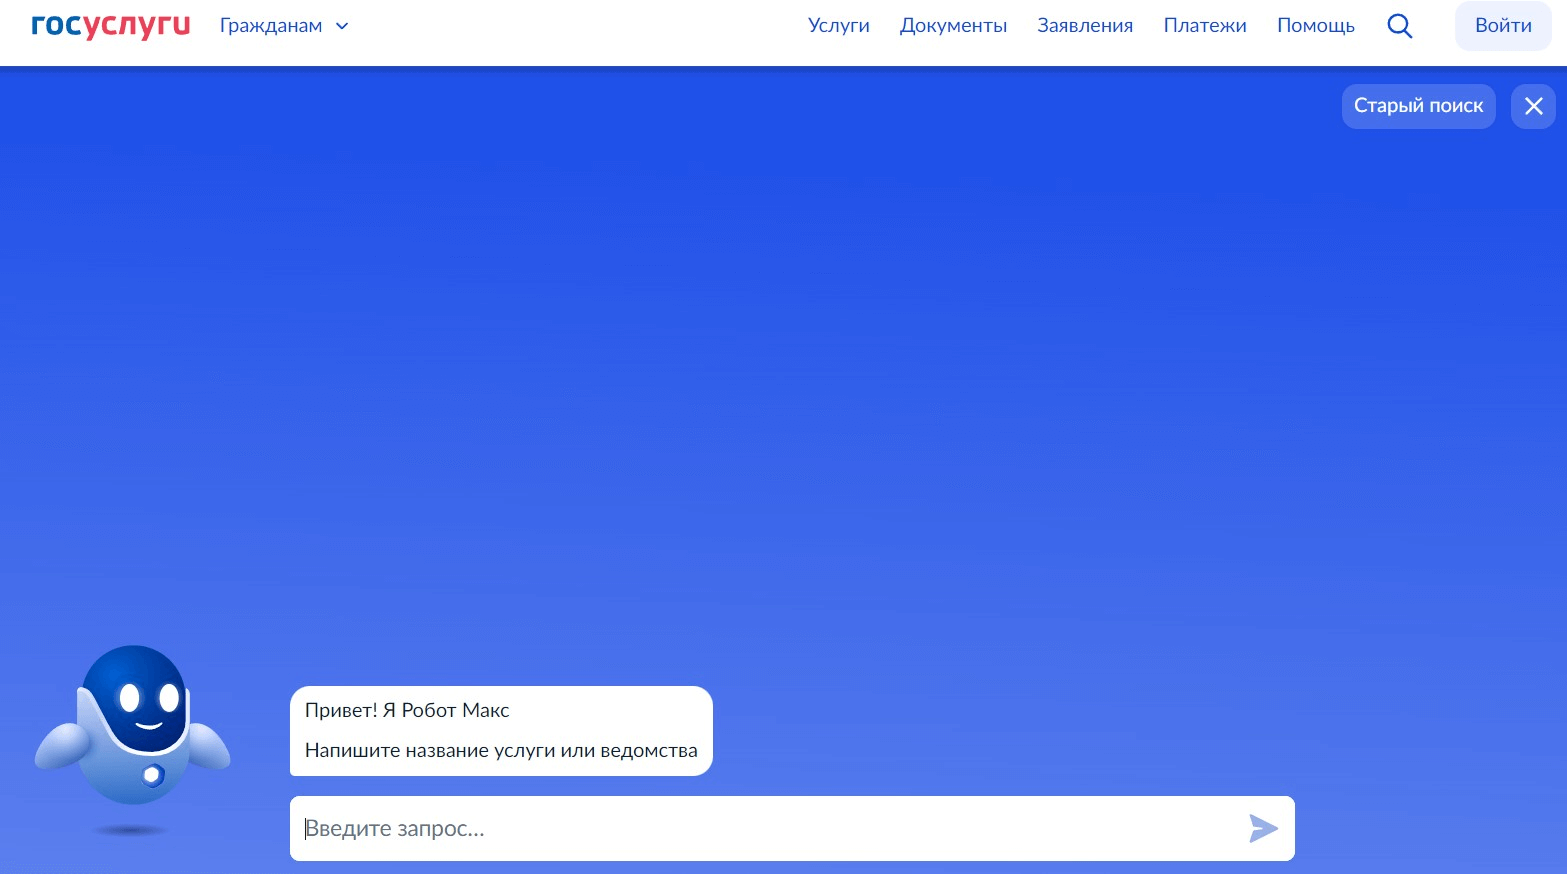1567x874 pixels.
Task: Click the Госуслуги logo
Action: [x=110, y=25]
